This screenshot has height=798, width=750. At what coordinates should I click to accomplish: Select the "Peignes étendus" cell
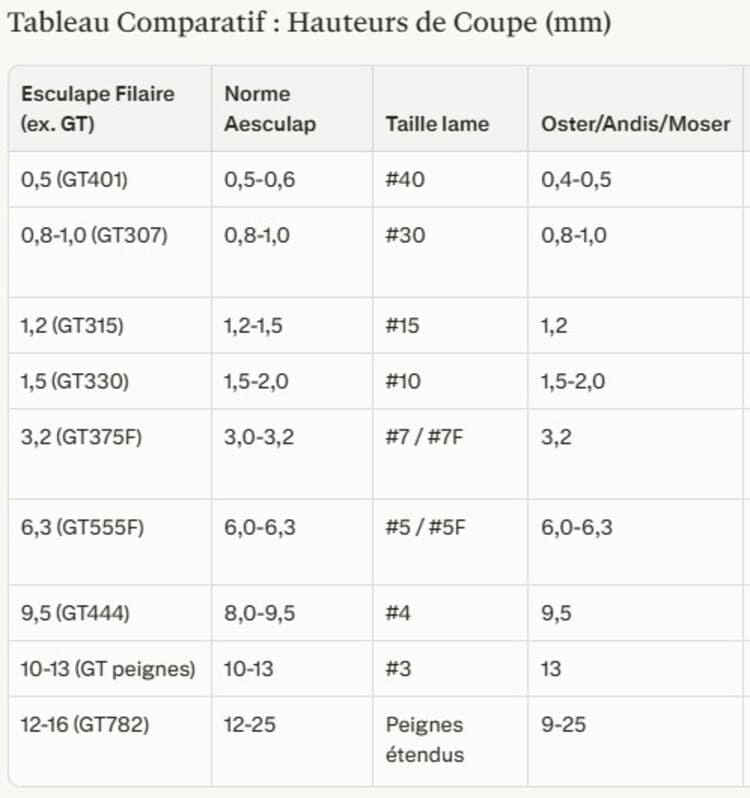tap(424, 739)
